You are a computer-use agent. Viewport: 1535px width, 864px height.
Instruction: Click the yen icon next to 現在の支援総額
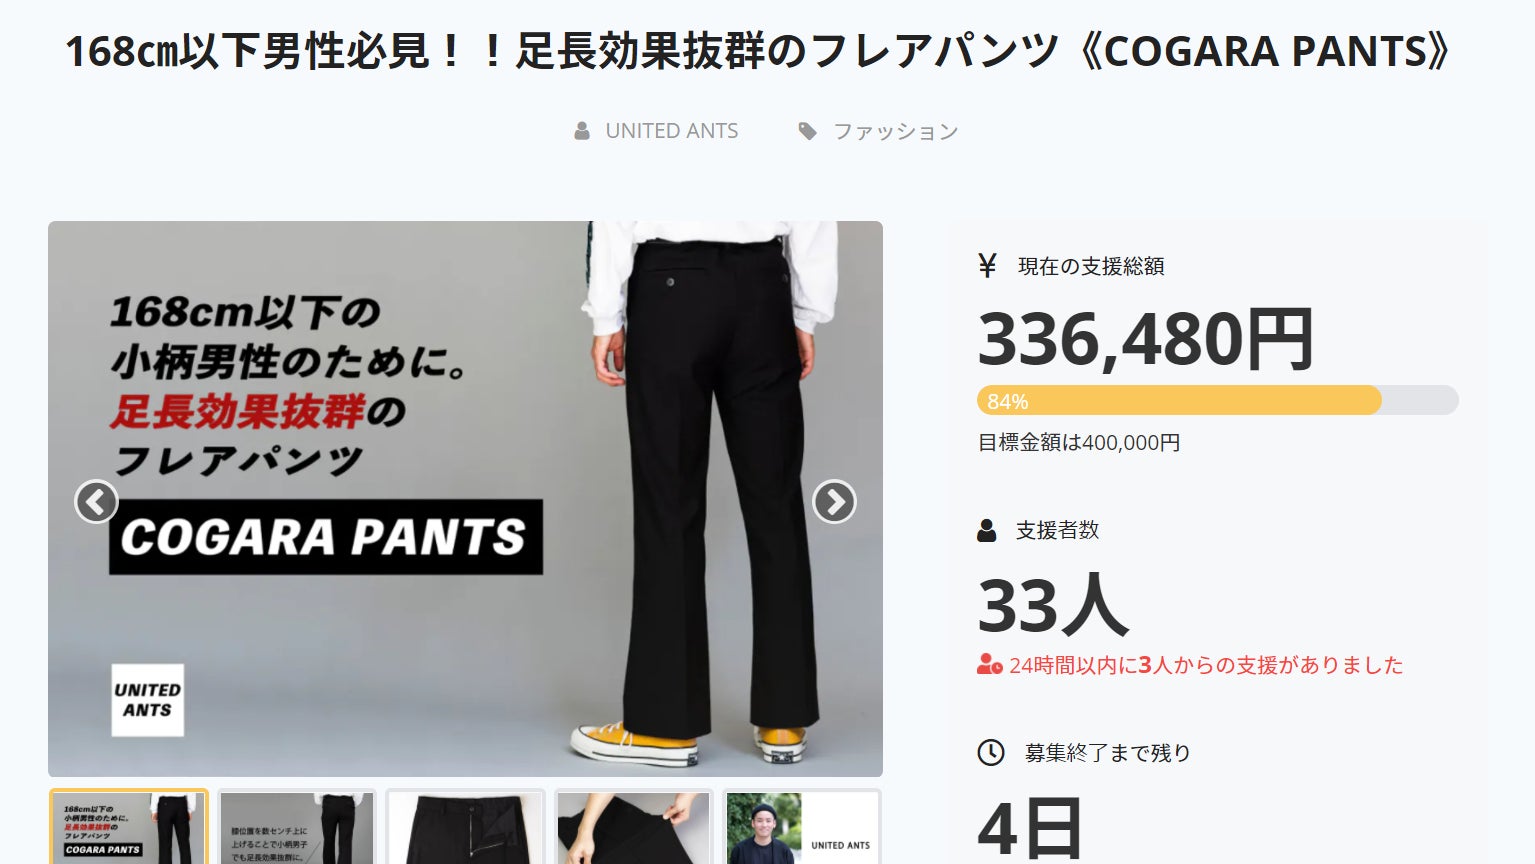(x=987, y=266)
